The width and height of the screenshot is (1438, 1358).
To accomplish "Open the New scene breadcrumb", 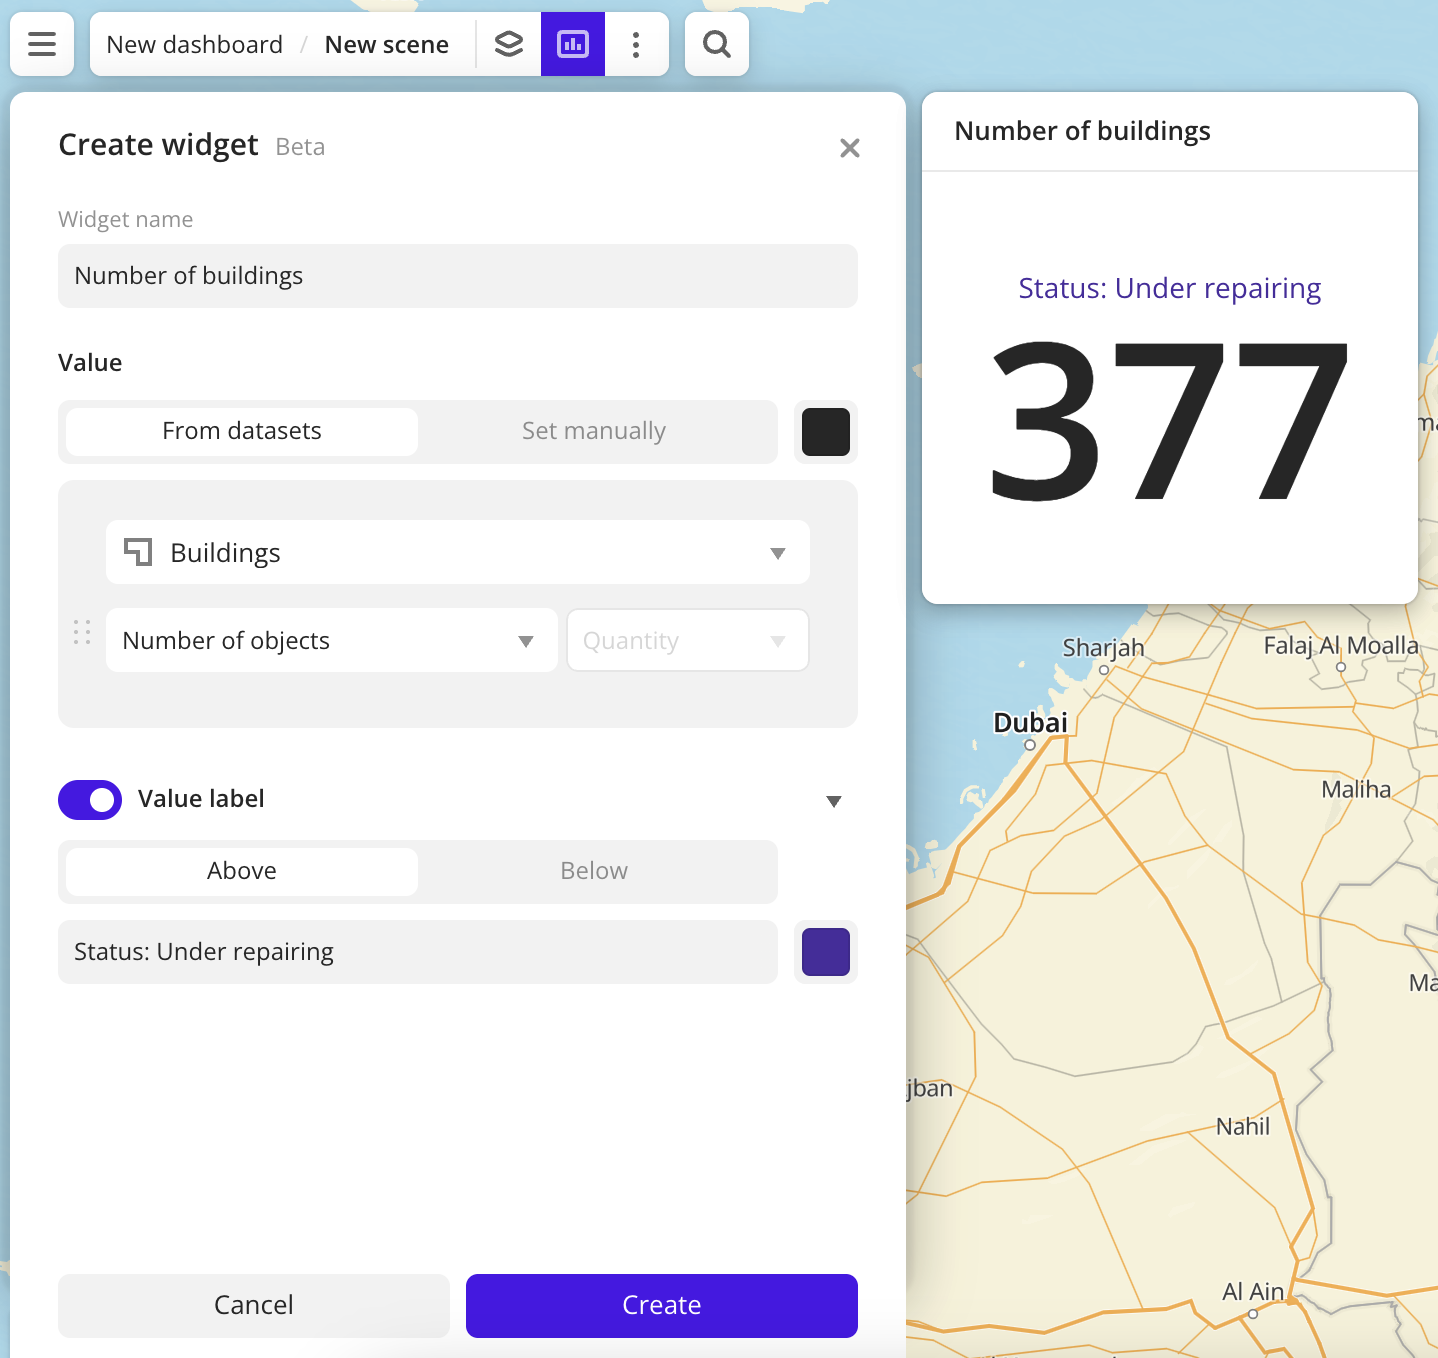I will (387, 45).
